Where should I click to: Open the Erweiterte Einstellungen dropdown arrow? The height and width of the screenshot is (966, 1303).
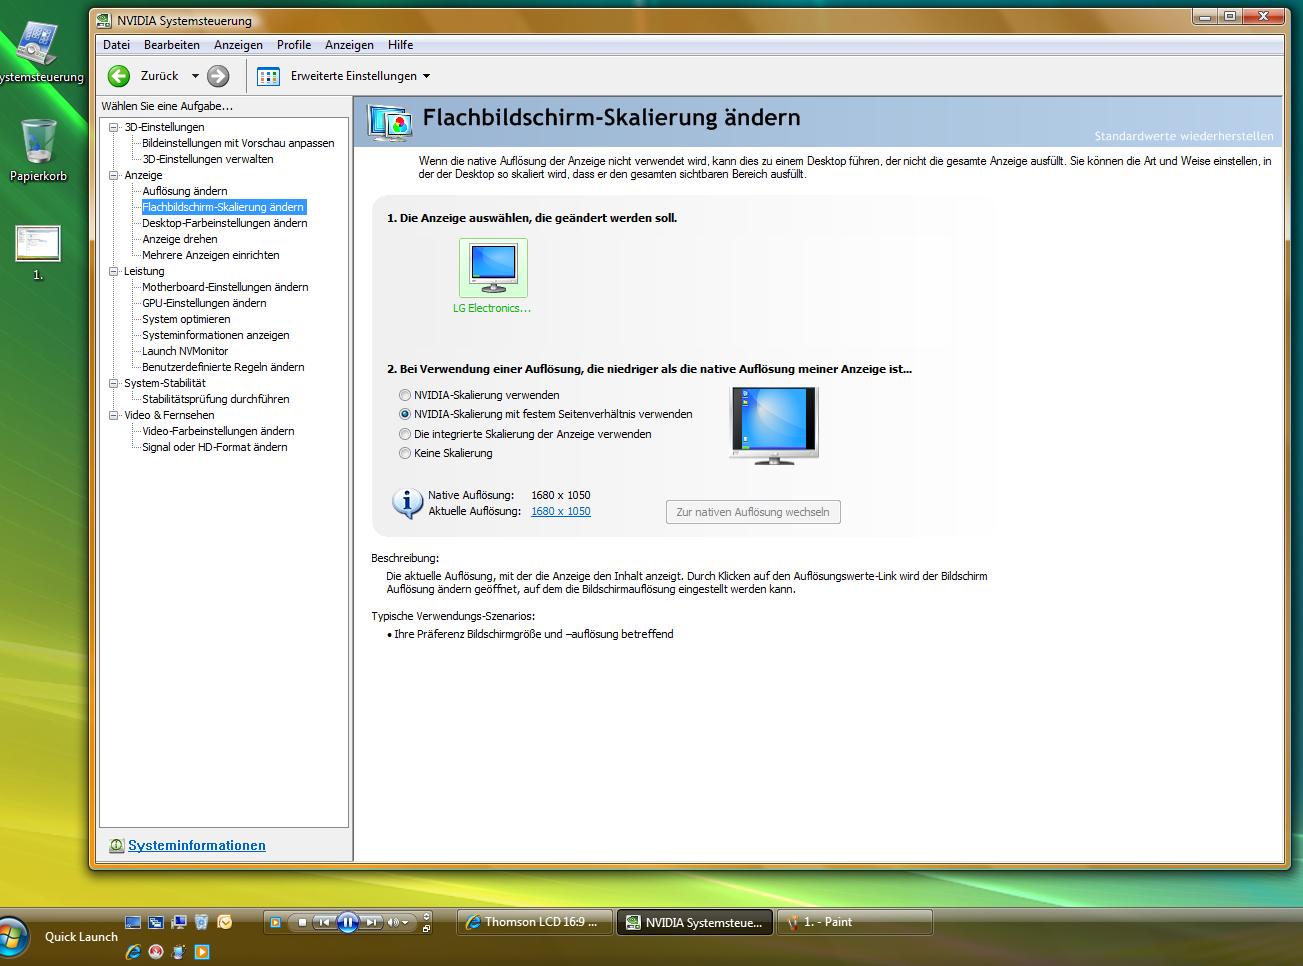pos(426,76)
